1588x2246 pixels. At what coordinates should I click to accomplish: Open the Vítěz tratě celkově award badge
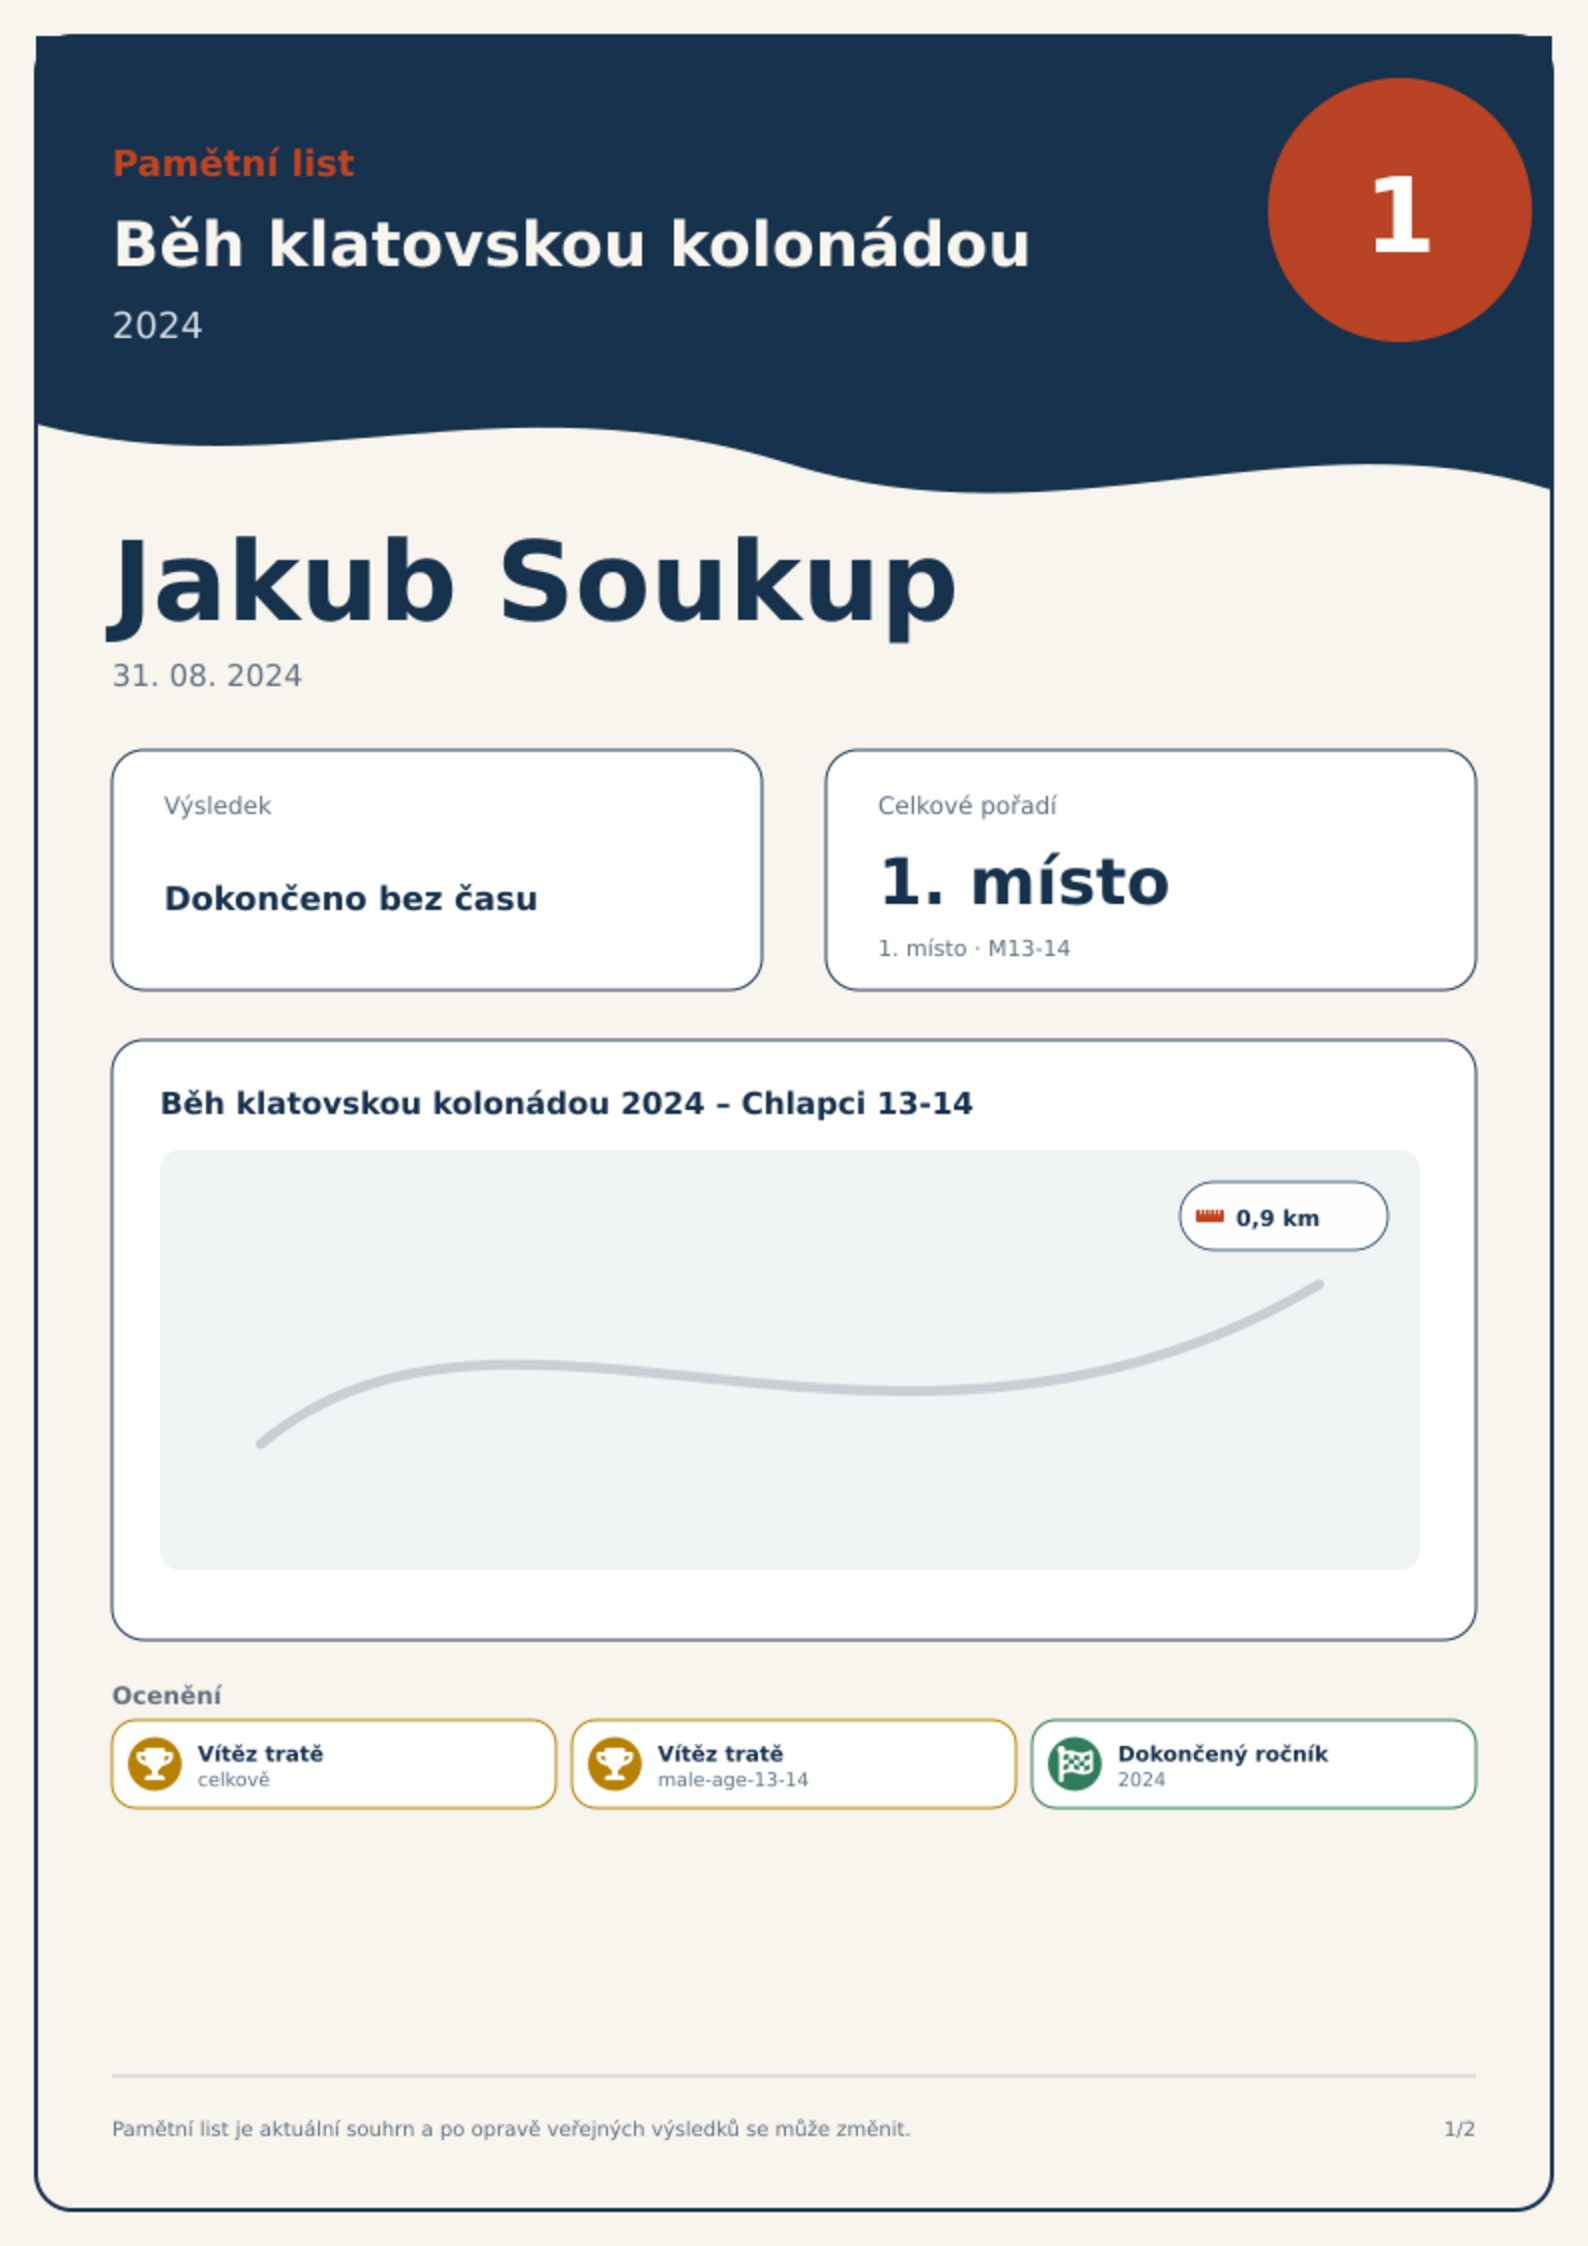[x=334, y=1764]
